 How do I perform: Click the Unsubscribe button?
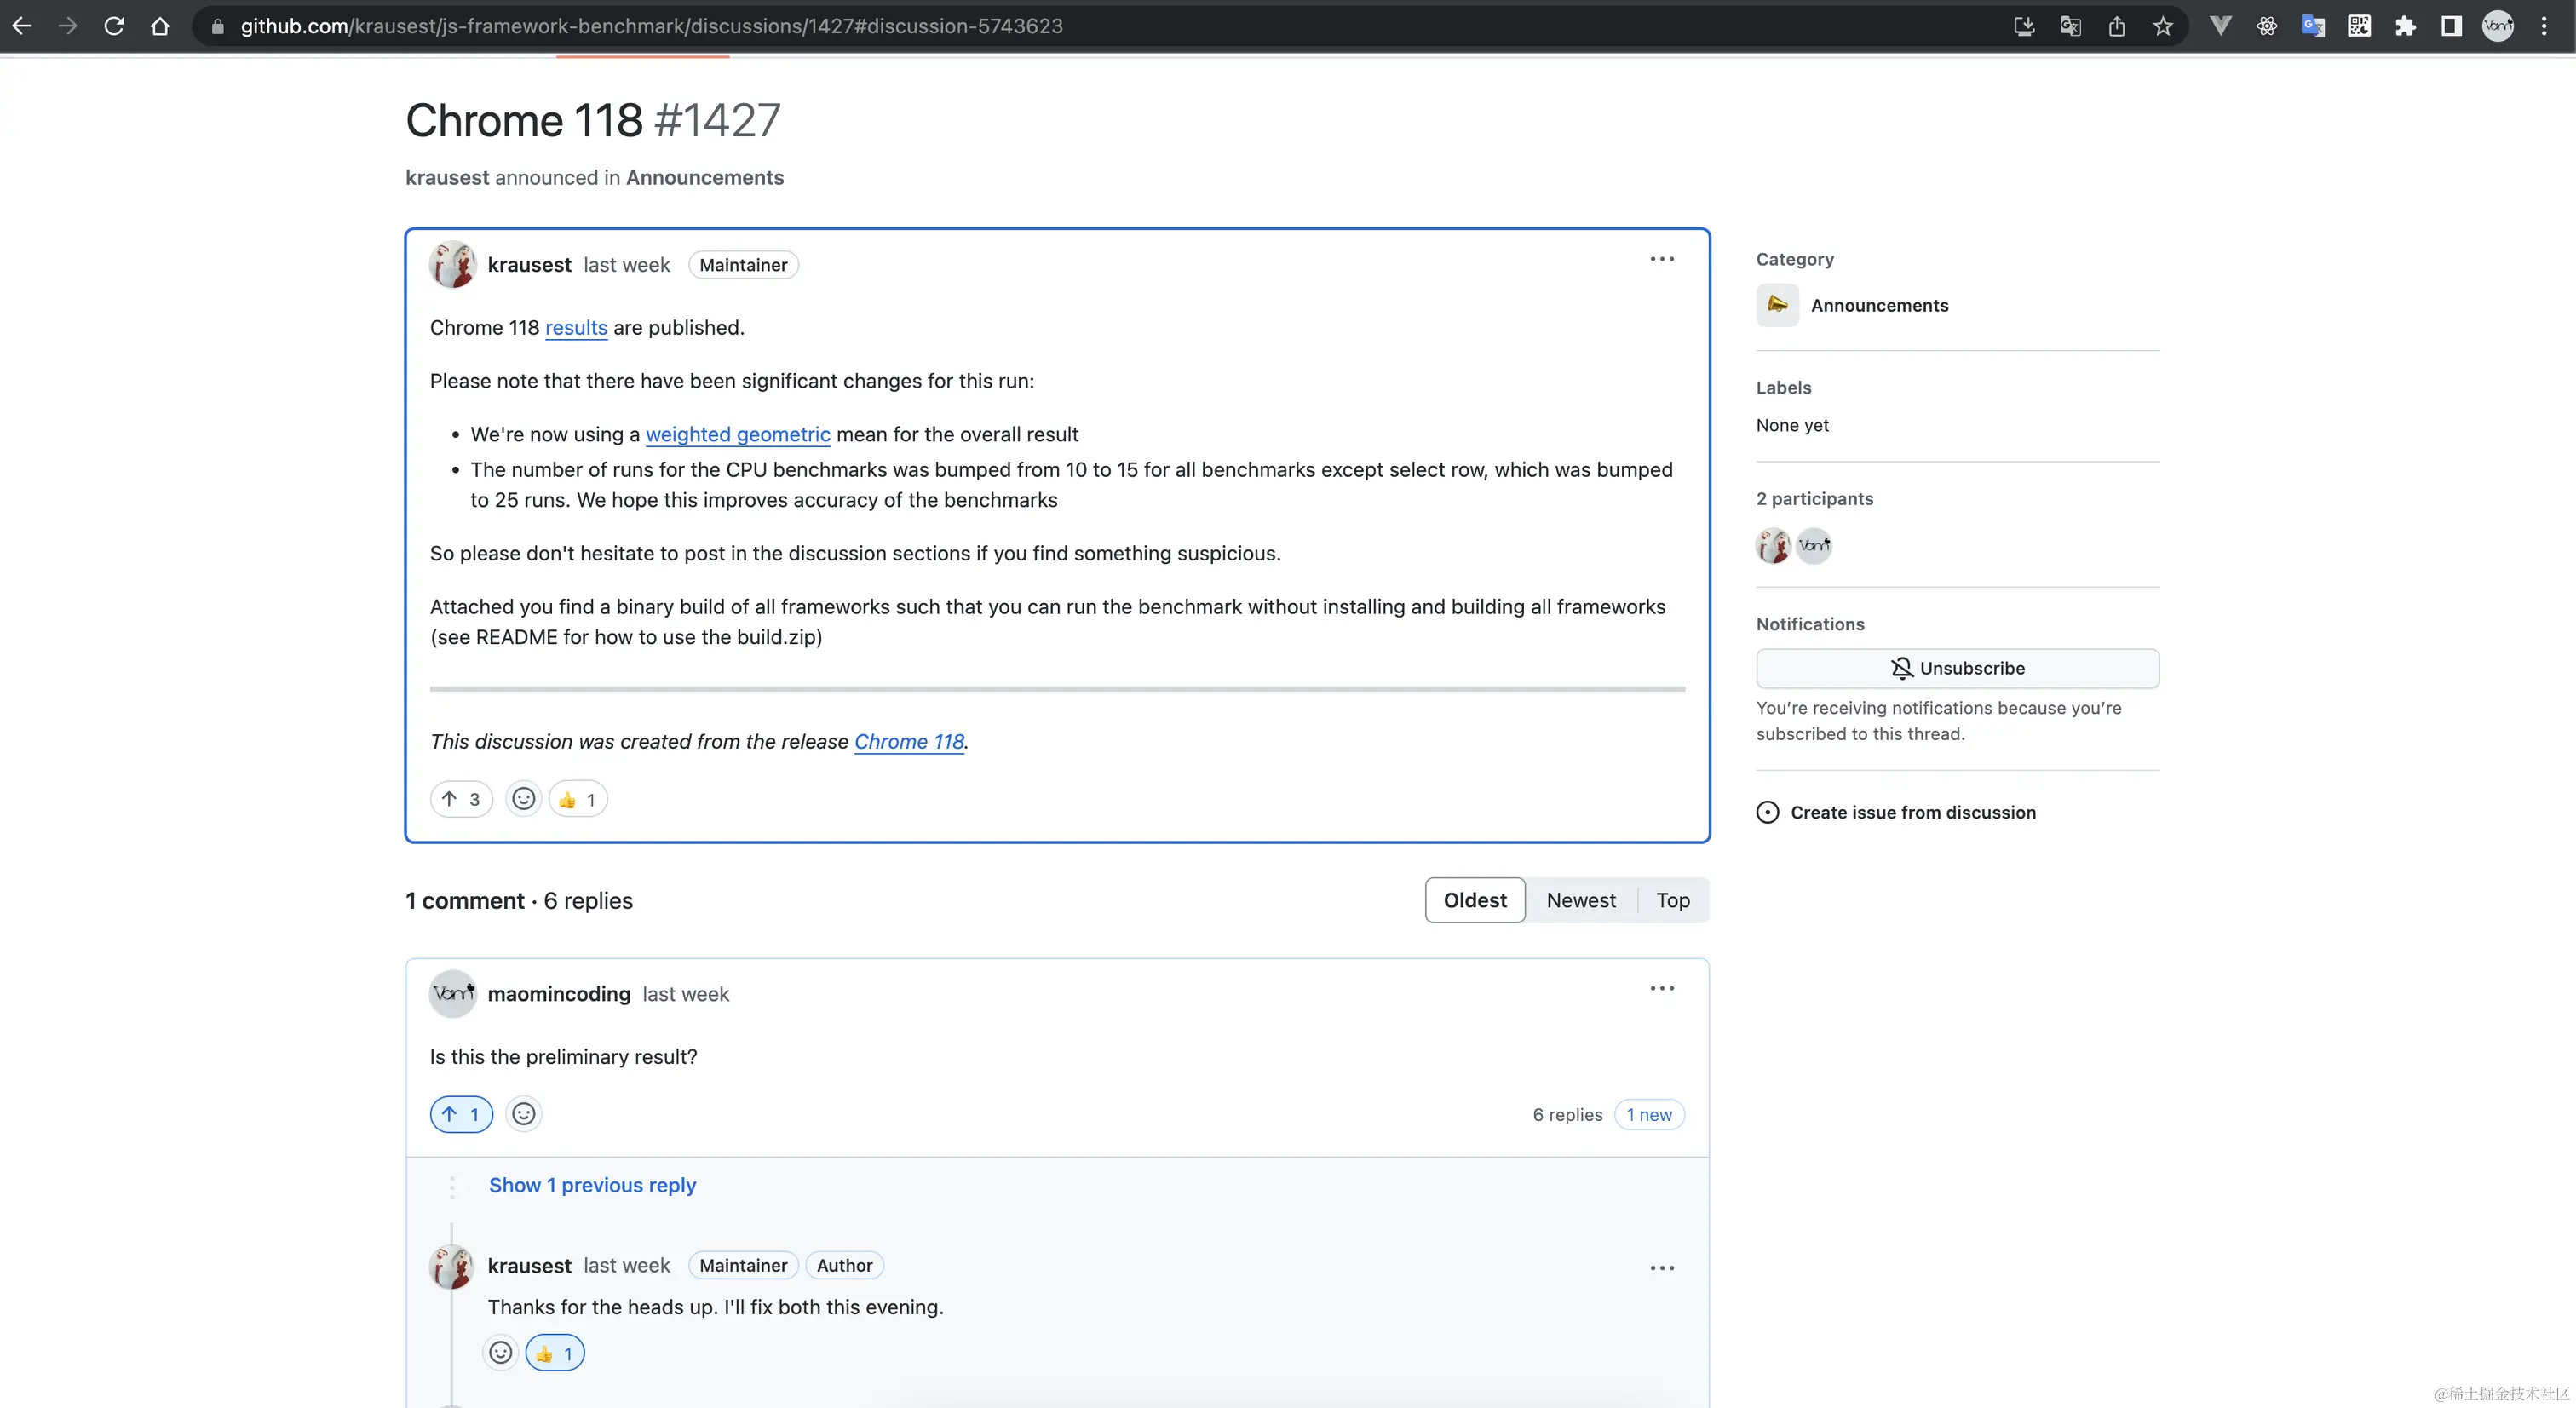tap(1957, 668)
